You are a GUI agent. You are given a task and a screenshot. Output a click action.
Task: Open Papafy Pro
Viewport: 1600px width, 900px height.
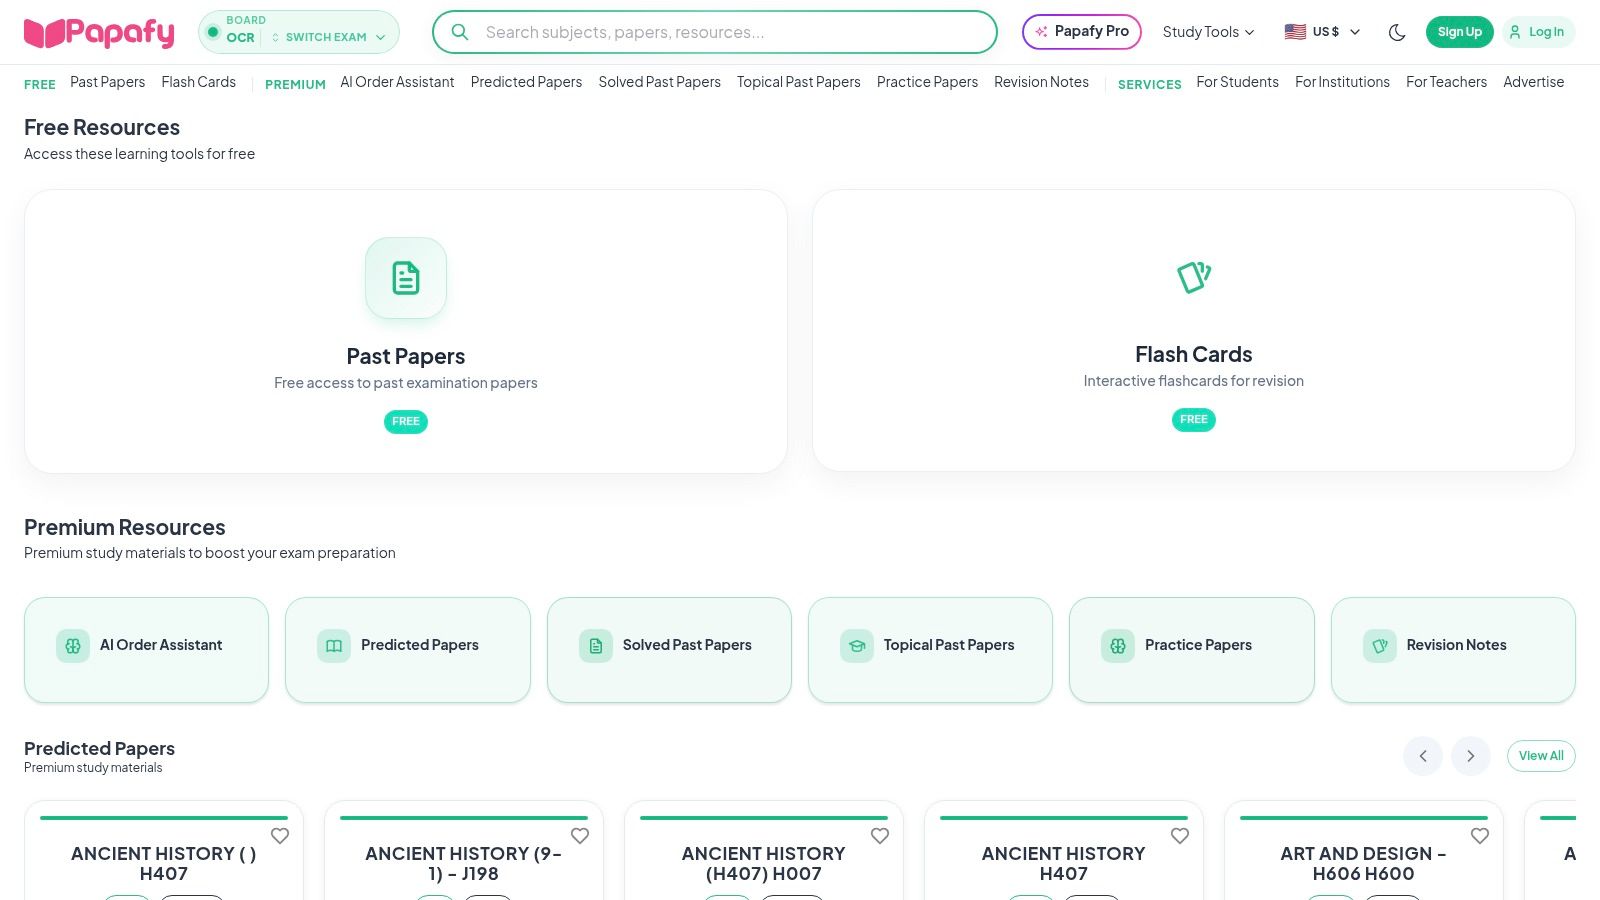click(x=1082, y=32)
